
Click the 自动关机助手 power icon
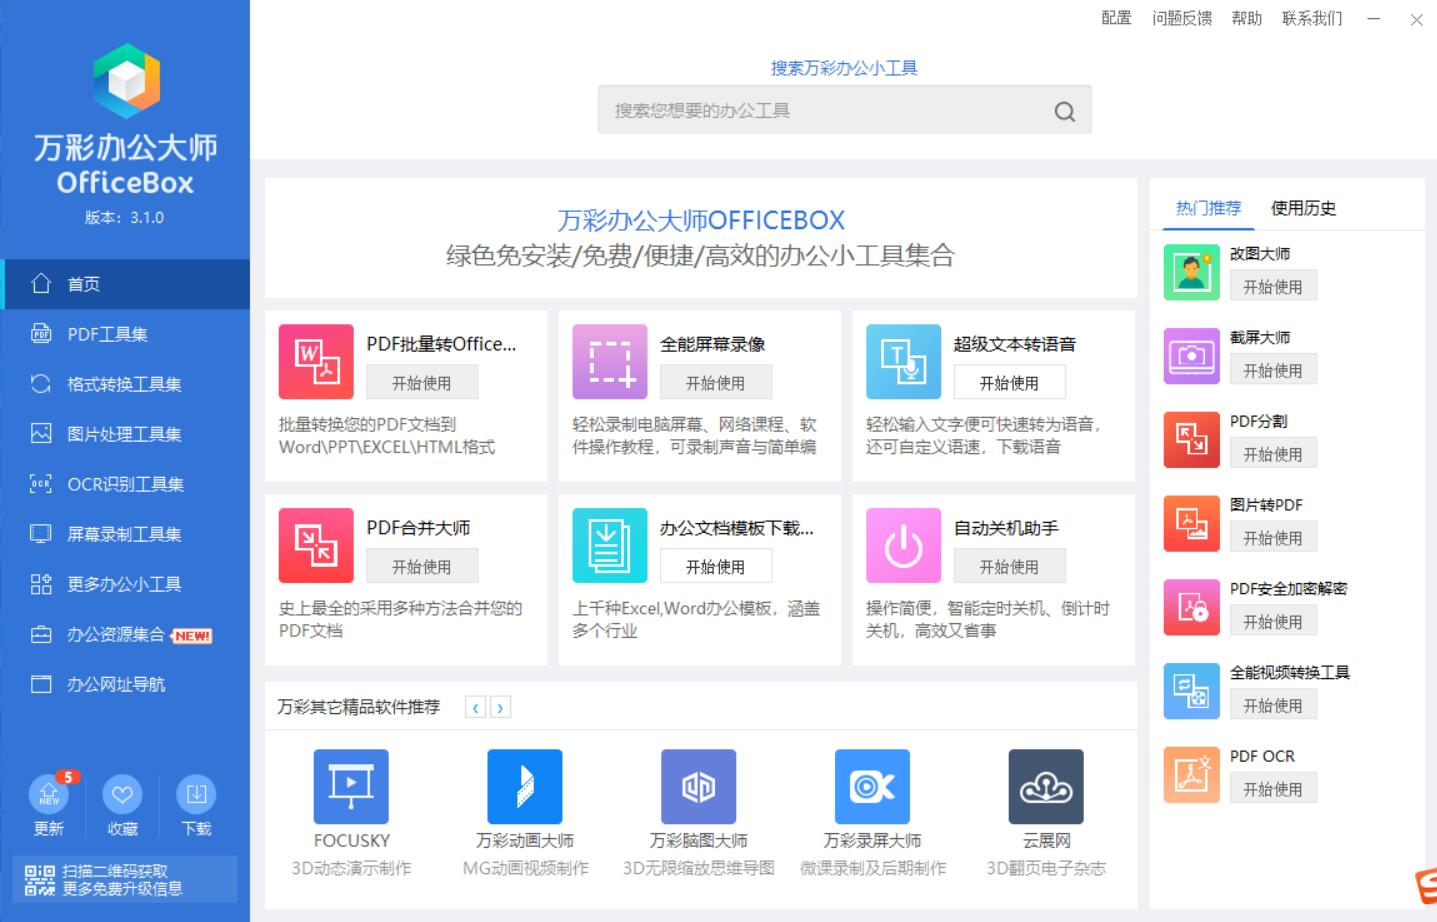point(903,545)
